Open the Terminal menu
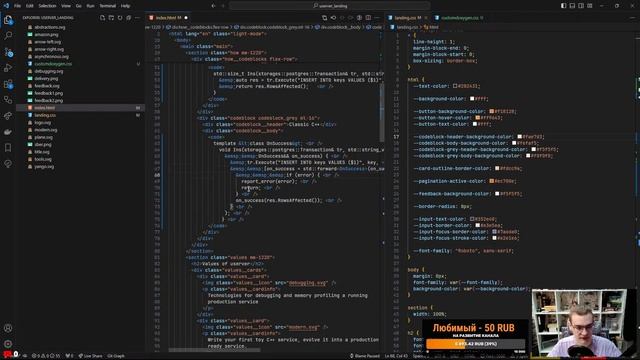Image resolution: width=640 pixels, height=360 pixels. (x=108, y=6)
